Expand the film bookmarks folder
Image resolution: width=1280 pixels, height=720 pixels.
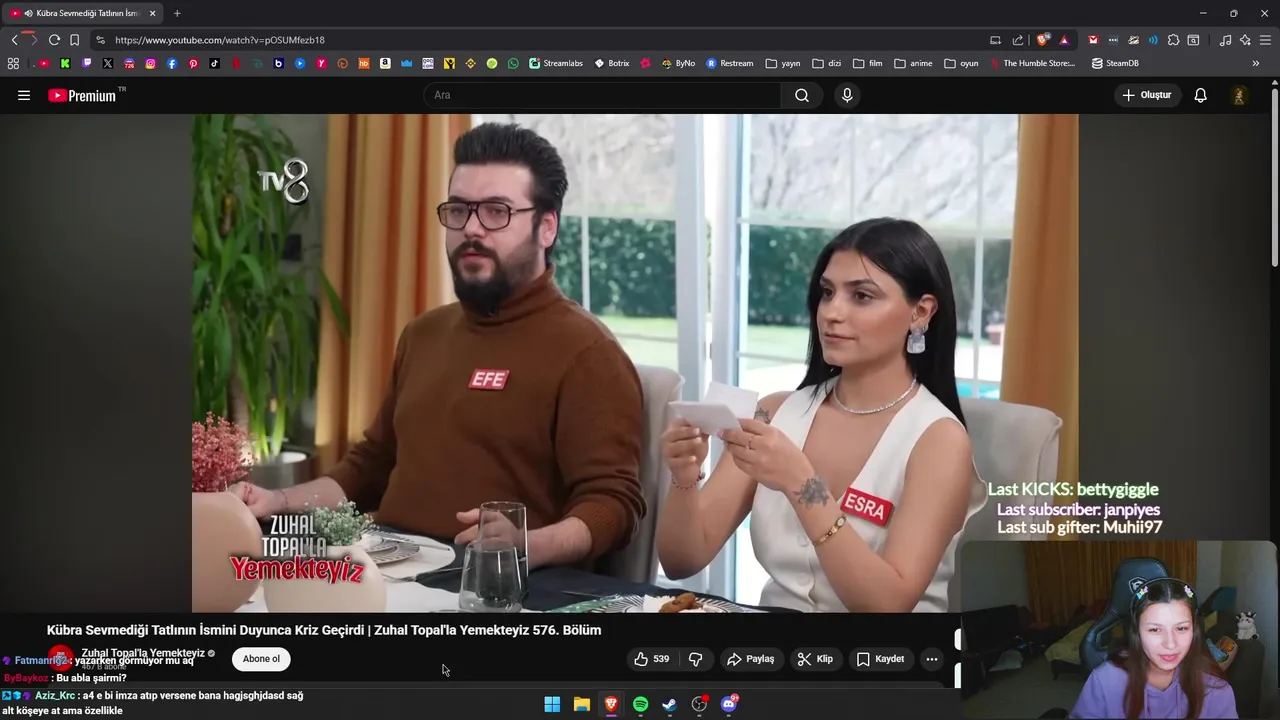(x=868, y=63)
